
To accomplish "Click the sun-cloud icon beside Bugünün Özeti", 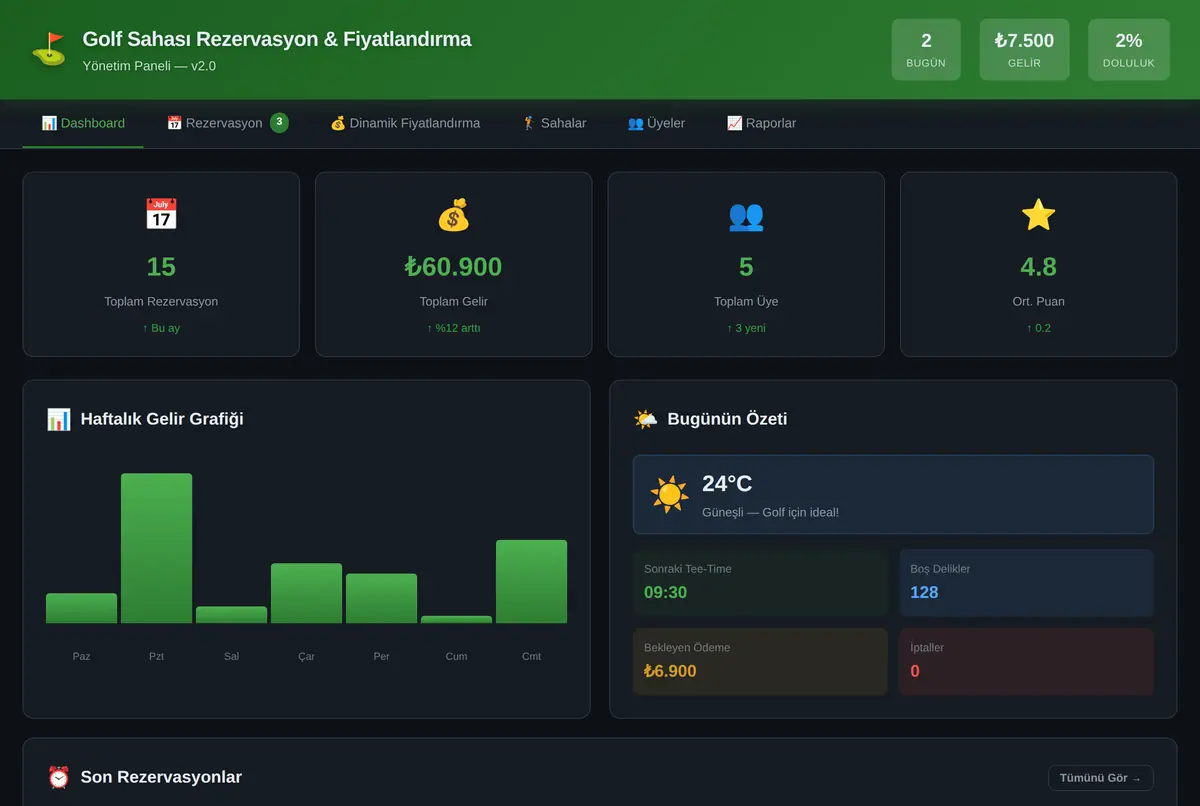I will point(646,419).
